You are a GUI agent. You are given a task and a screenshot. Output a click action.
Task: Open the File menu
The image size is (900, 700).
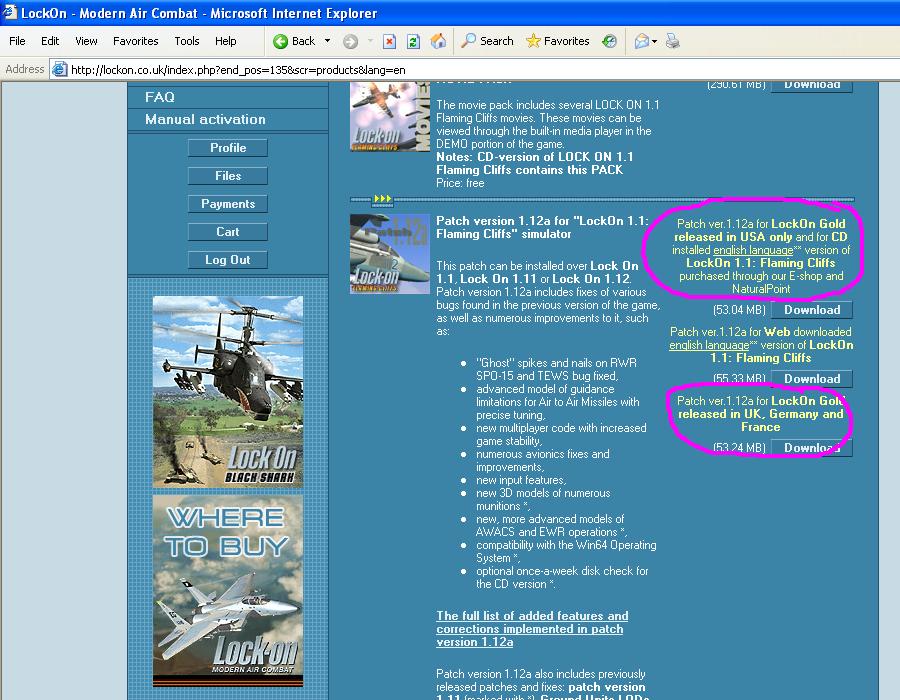[17, 41]
